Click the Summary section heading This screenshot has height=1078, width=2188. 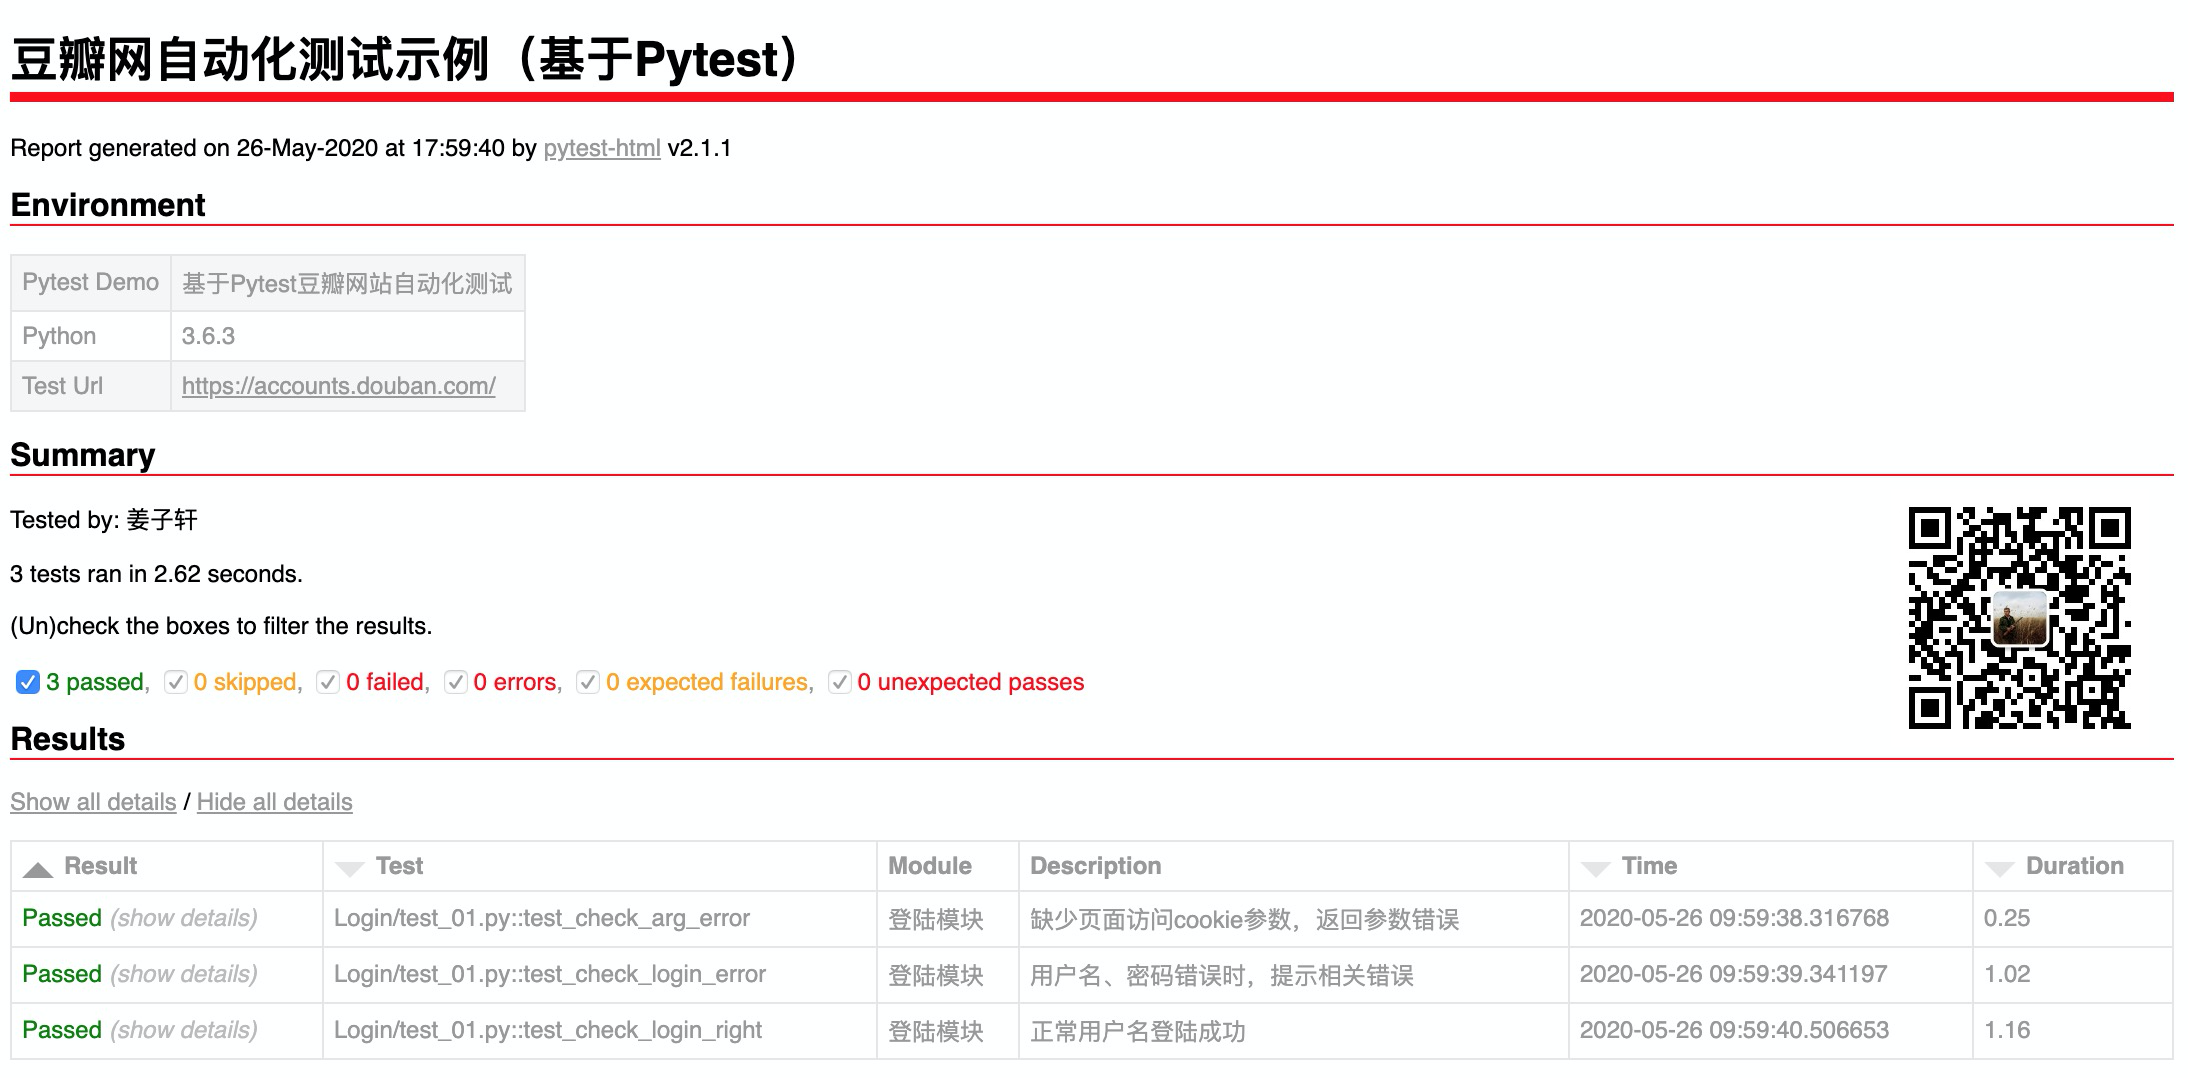(83, 455)
